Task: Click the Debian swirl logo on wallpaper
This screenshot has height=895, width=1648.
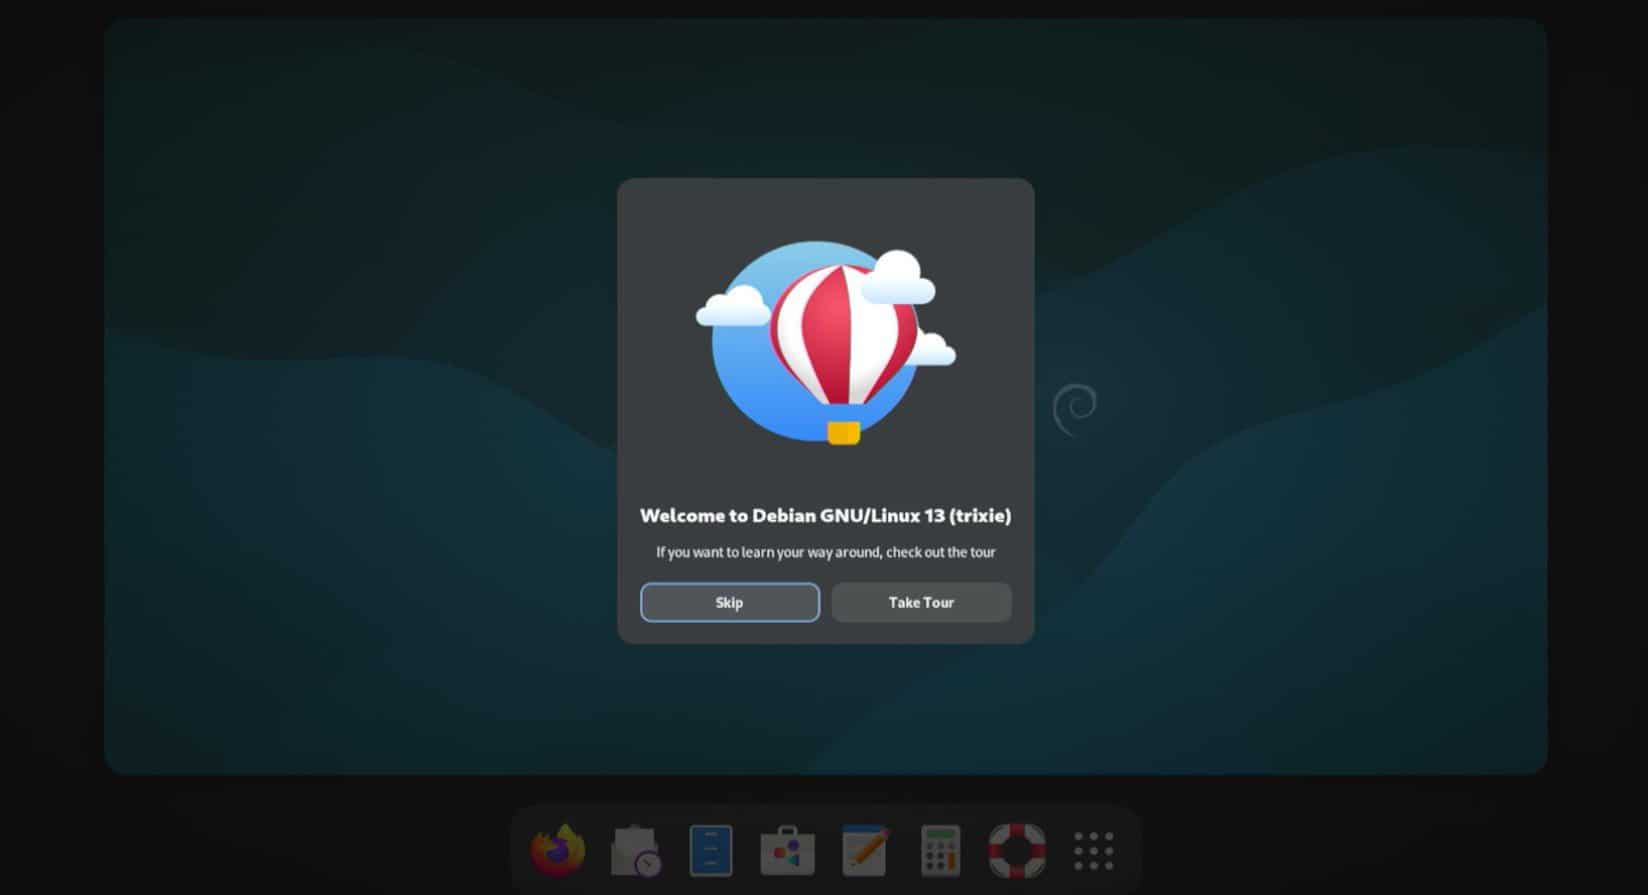Action: (x=1075, y=409)
